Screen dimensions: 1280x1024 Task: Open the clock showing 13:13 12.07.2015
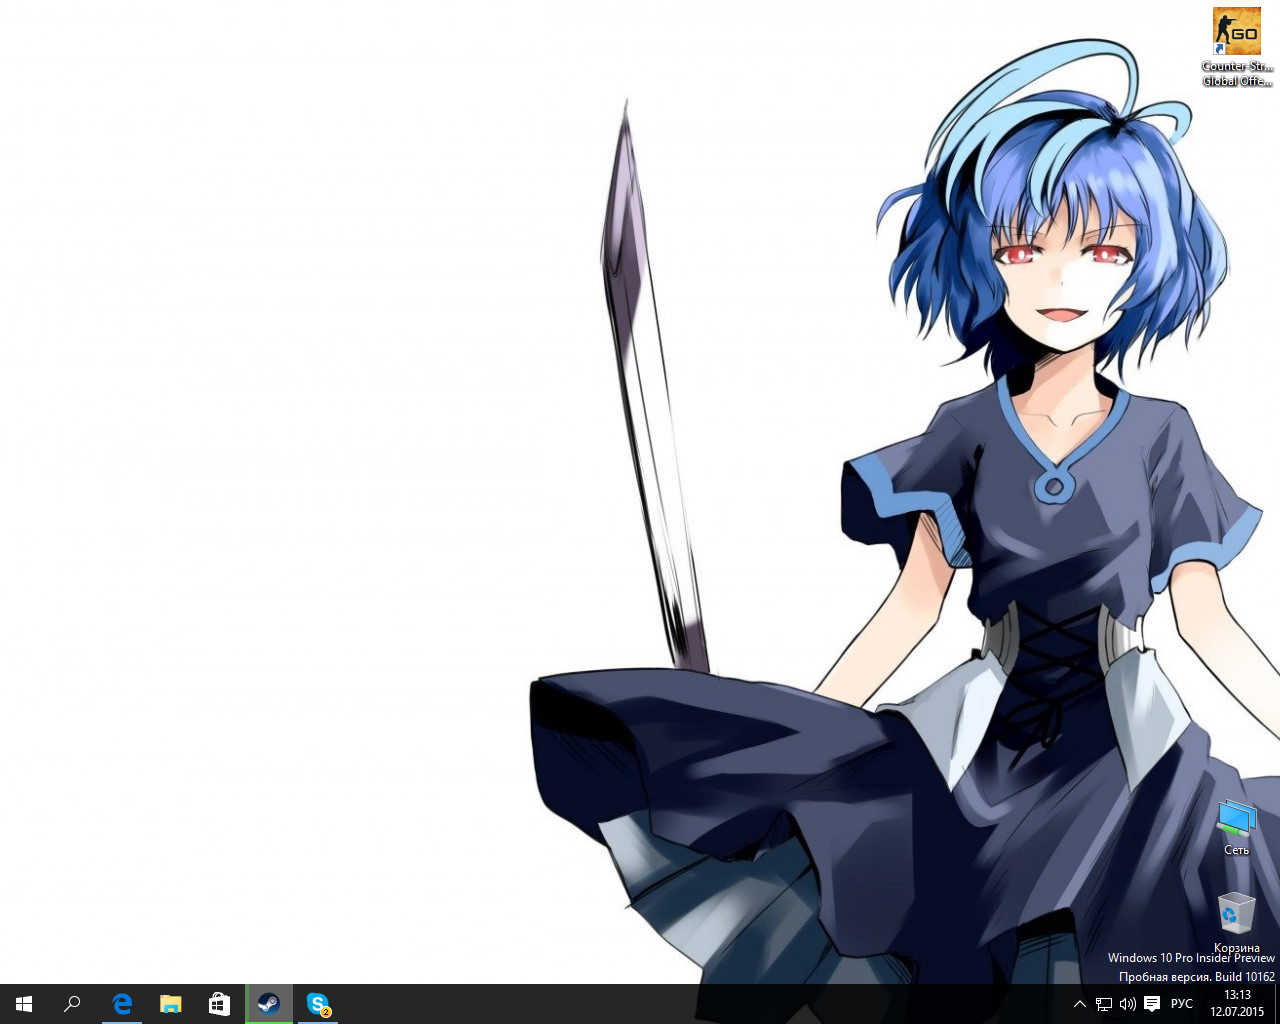click(1237, 1004)
